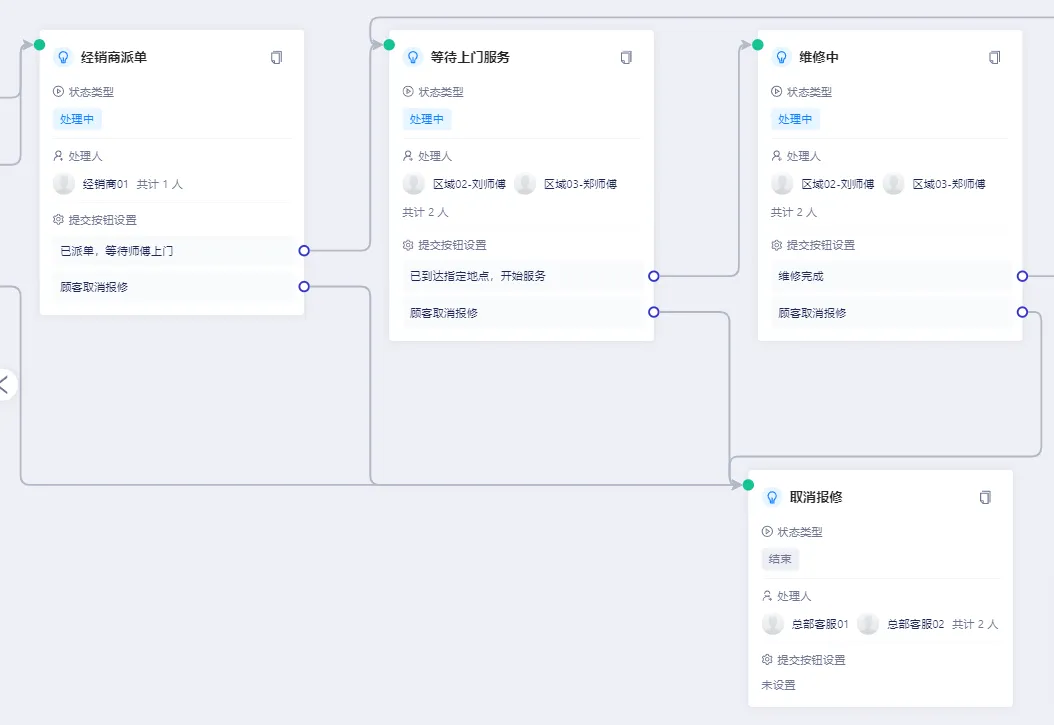The width and height of the screenshot is (1054, 725).
Task: Click avatar of 经销商01
Action: click(x=64, y=183)
